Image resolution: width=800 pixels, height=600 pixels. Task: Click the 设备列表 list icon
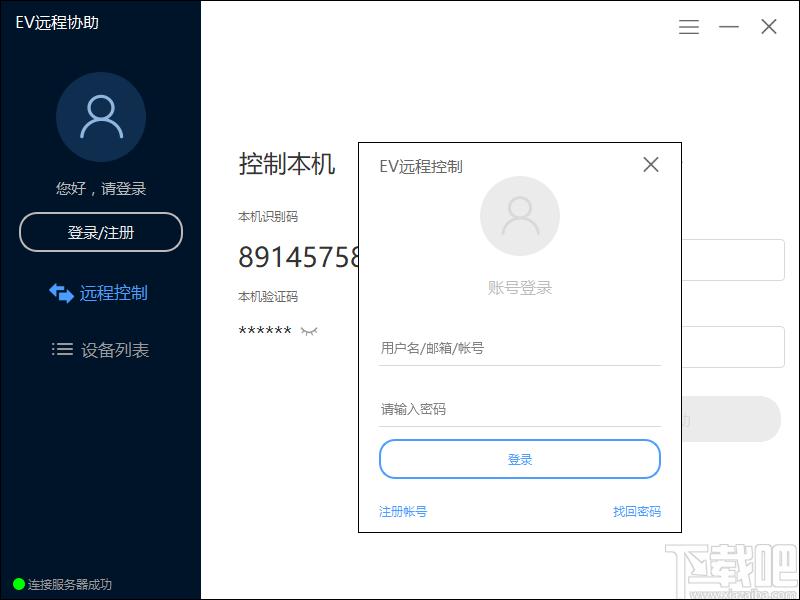[62, 349]
